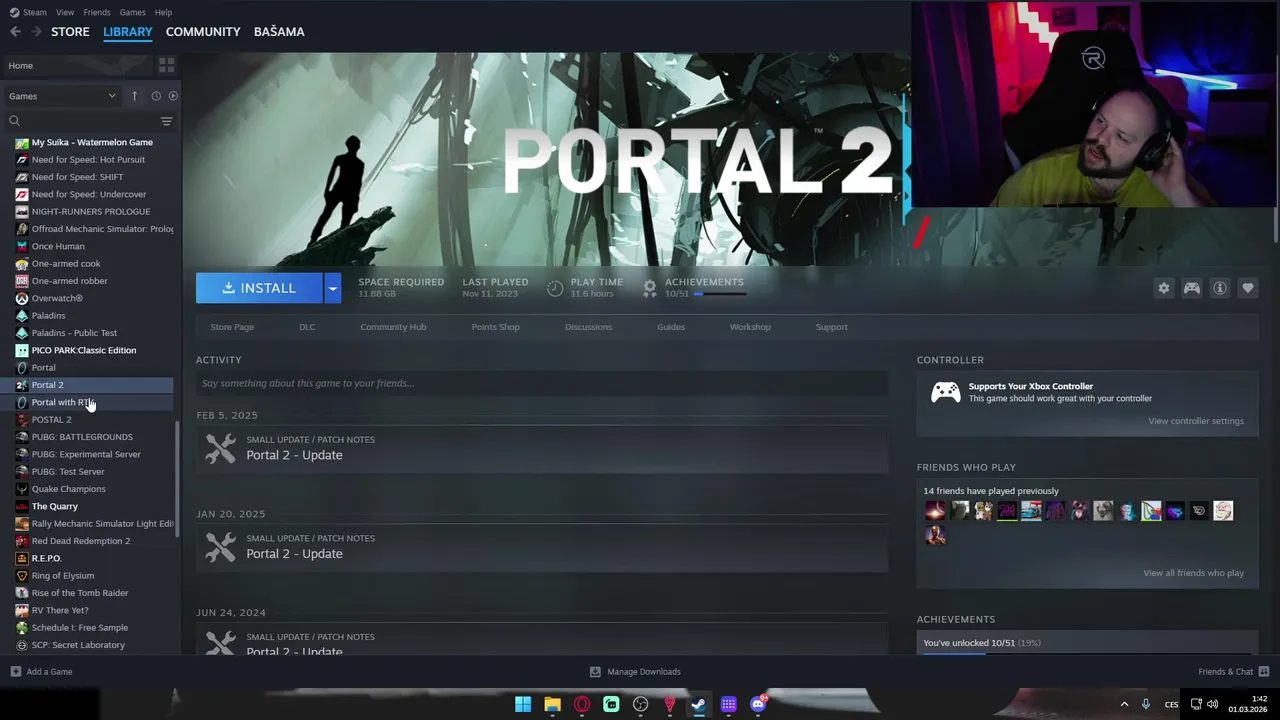
Task: Show hidden system tray icons chevron
Action: pos(1124,705)
